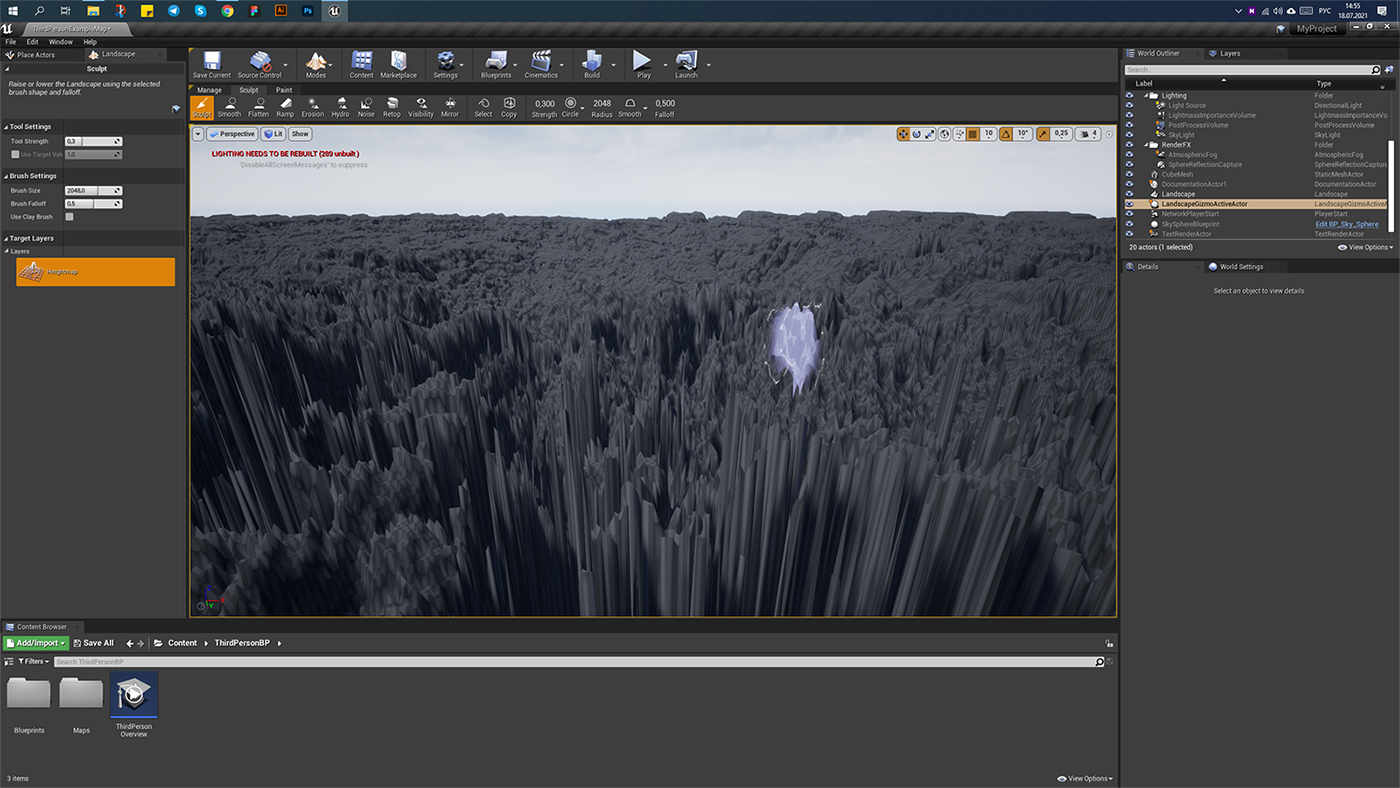Toggle grid snapping in viewport
1400x788 pixels.
click(x=972, y=133)
